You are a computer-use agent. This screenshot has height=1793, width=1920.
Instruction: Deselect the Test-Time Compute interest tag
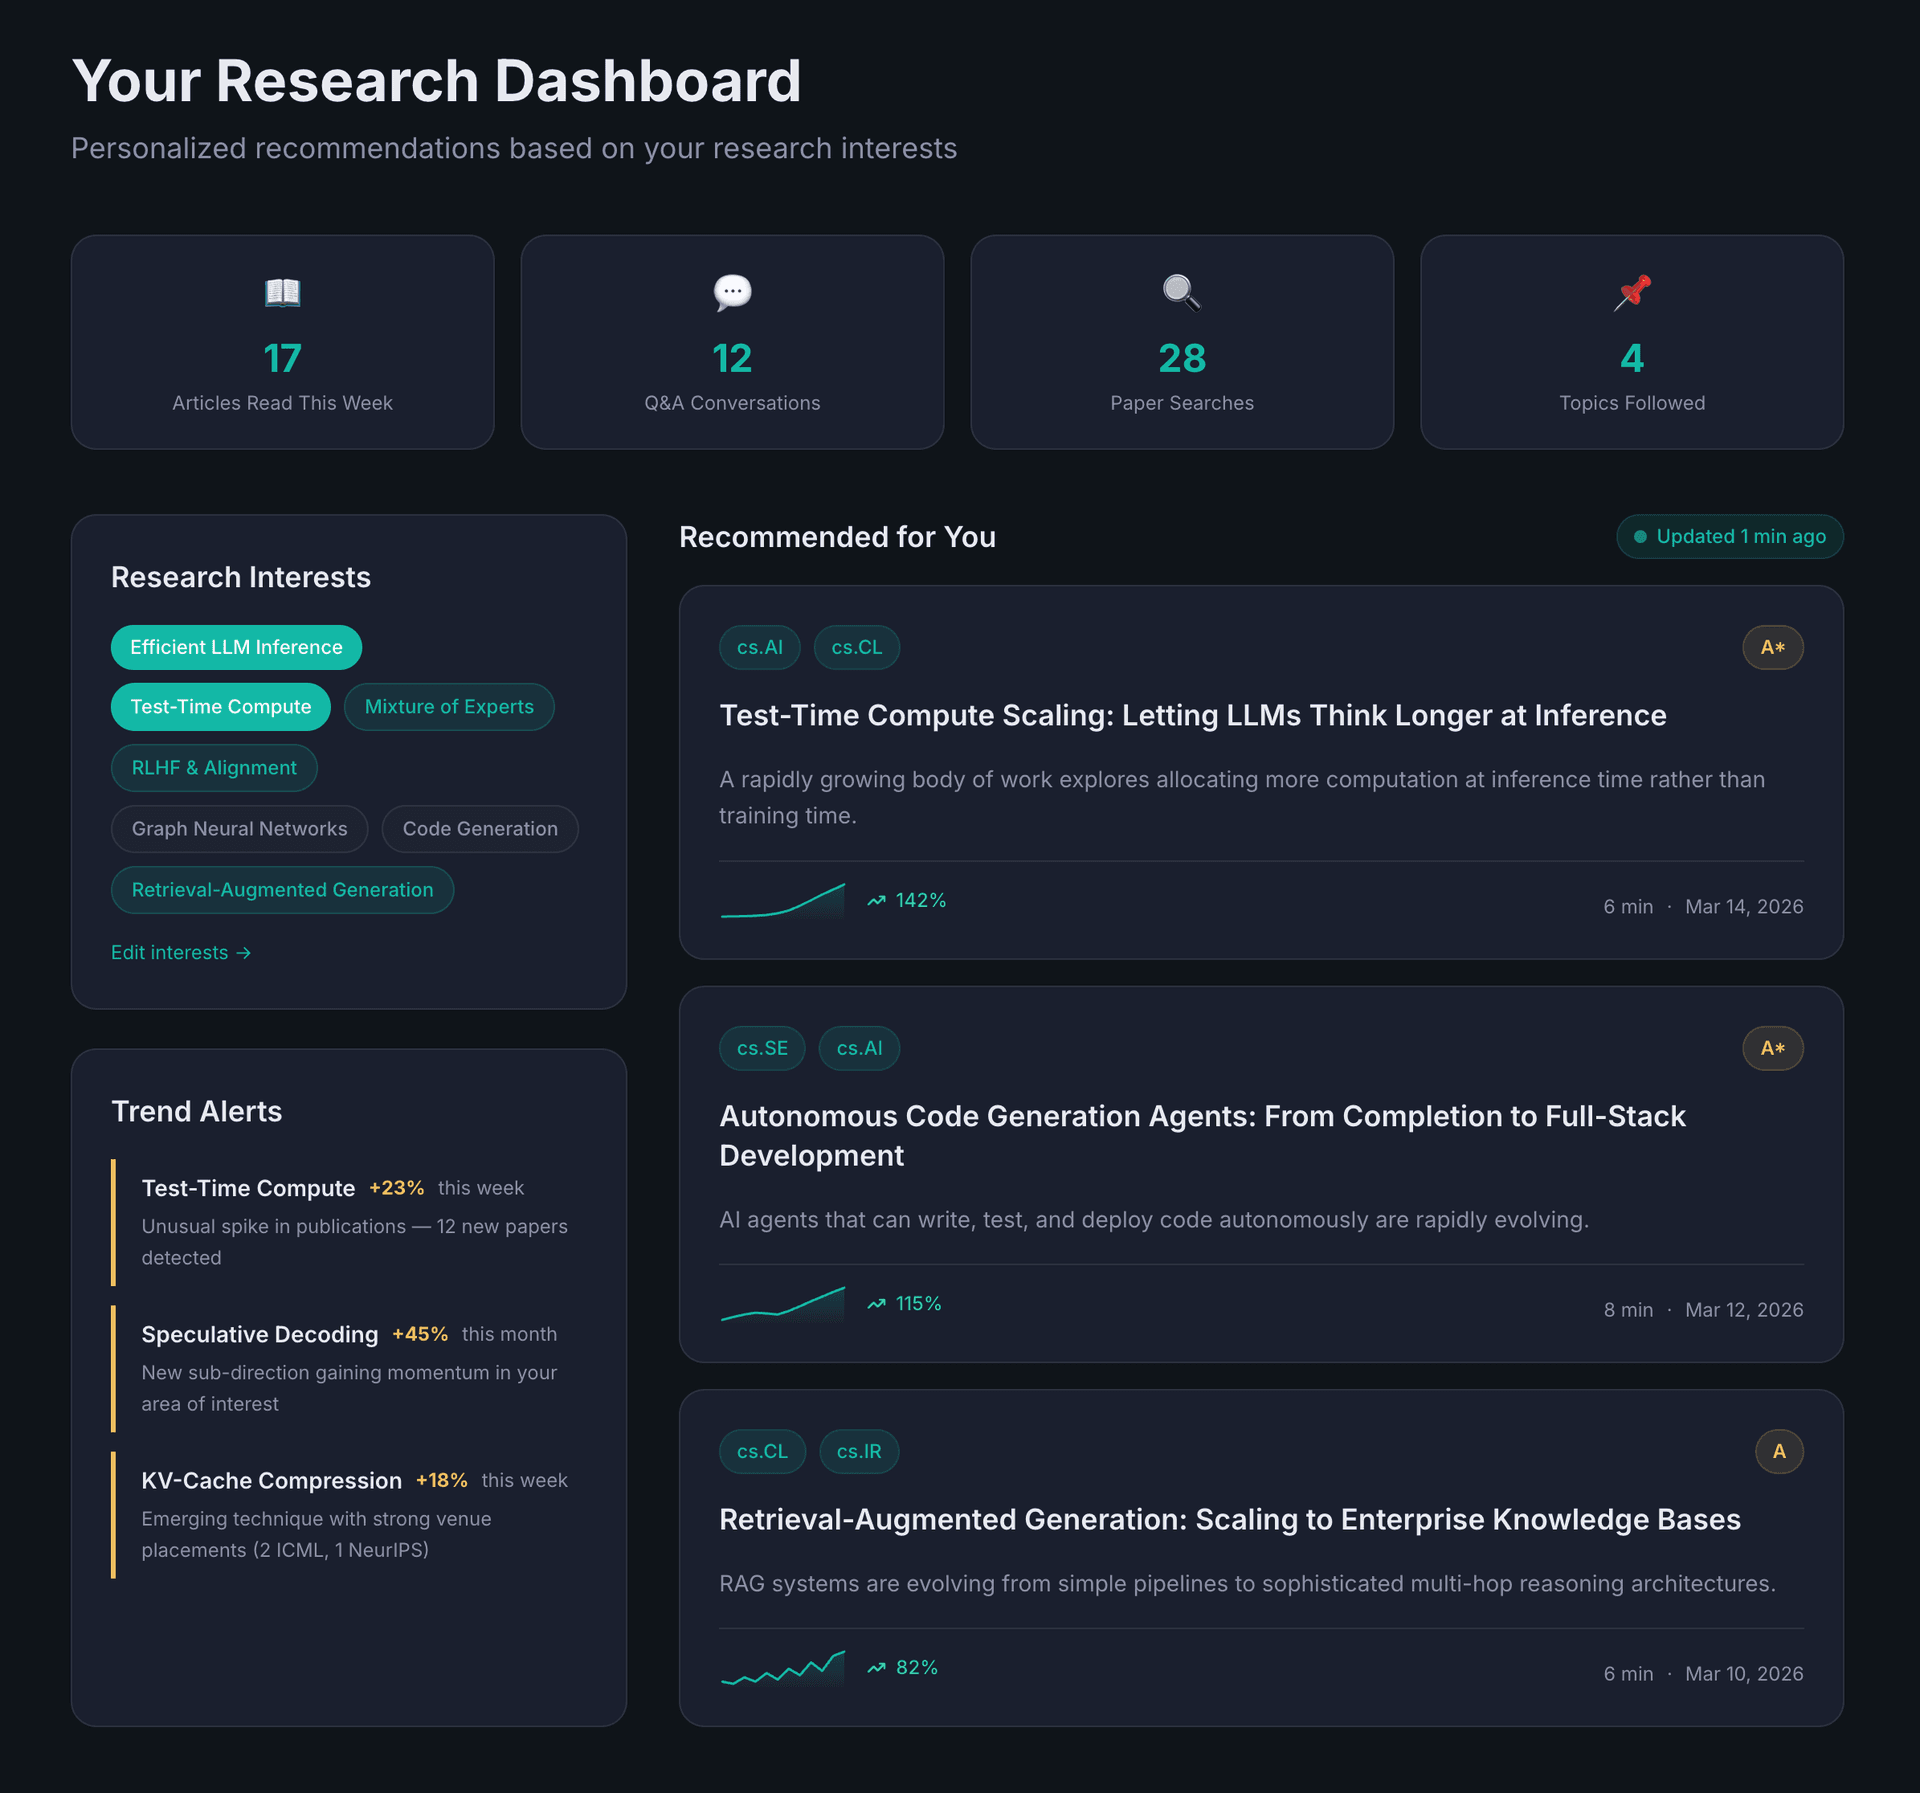(220, 706)
